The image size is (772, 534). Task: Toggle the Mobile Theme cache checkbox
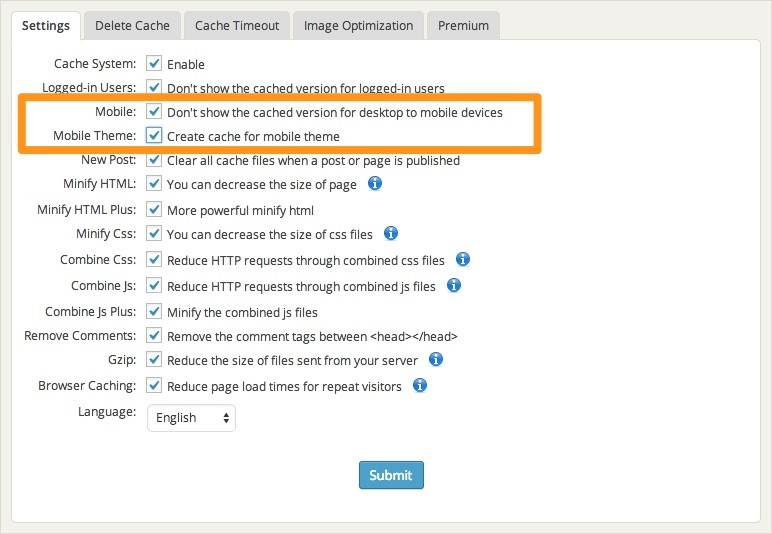click(x=154, y=136)
